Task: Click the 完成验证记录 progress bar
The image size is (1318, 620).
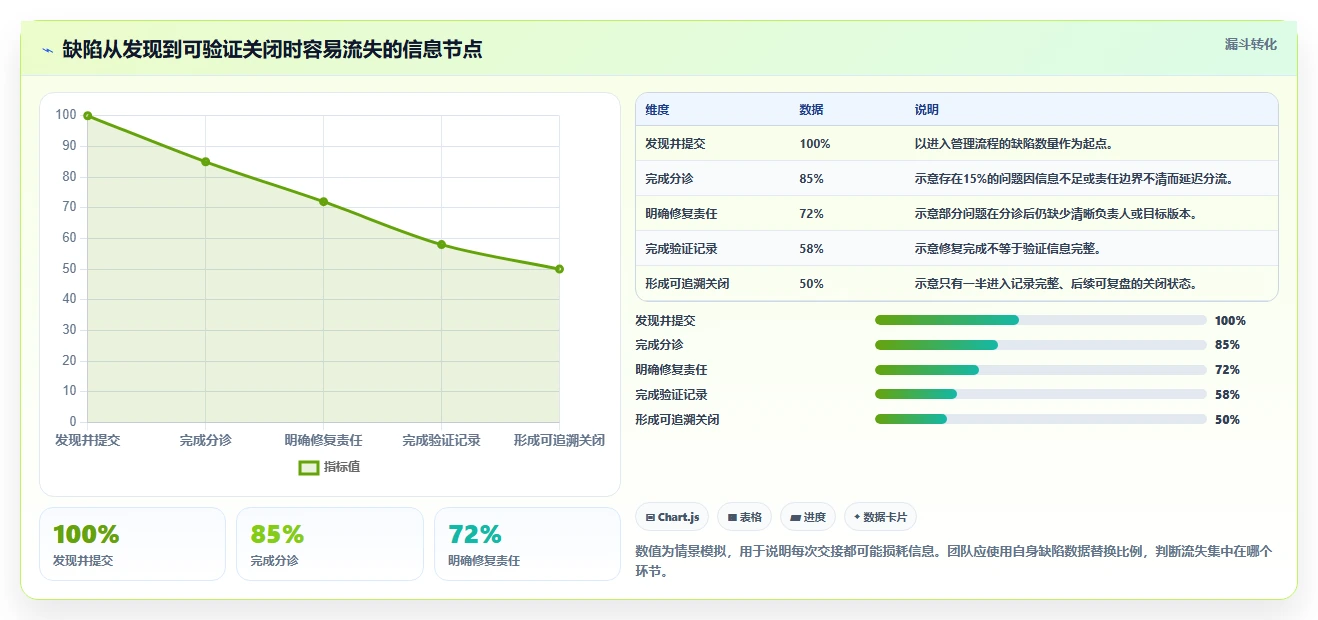Action: (x=1040, y=394)
